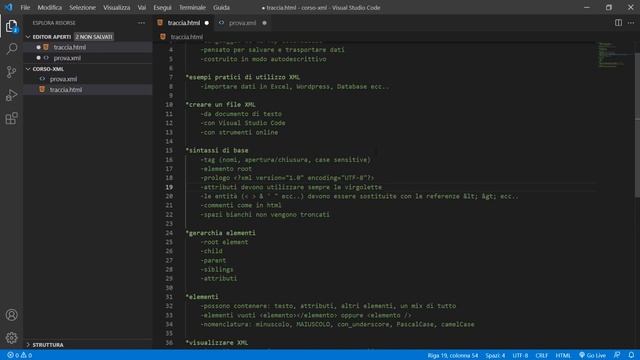The image size is (640, 360).
Task: Select prova.xml in open editors list
Action: [88, 58]
